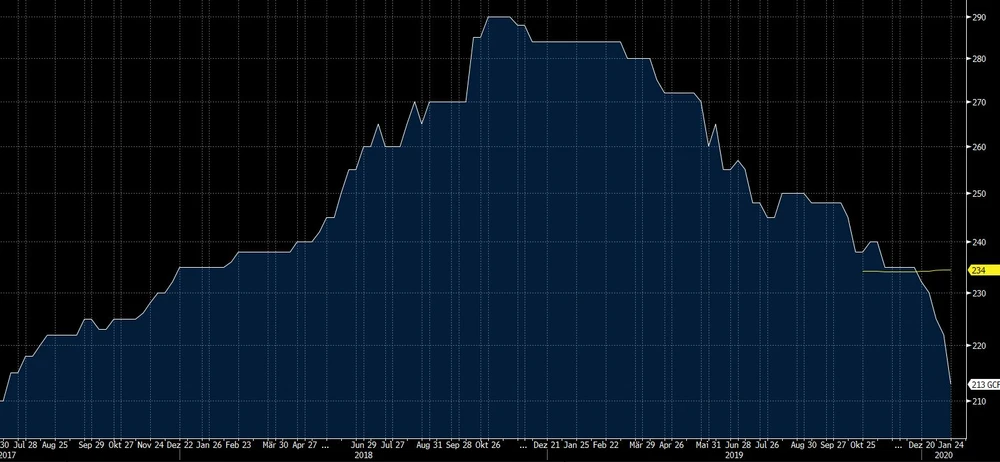Select the 280 tick on the price axis
Screen dimensions: 1000x462
[978, 59]
